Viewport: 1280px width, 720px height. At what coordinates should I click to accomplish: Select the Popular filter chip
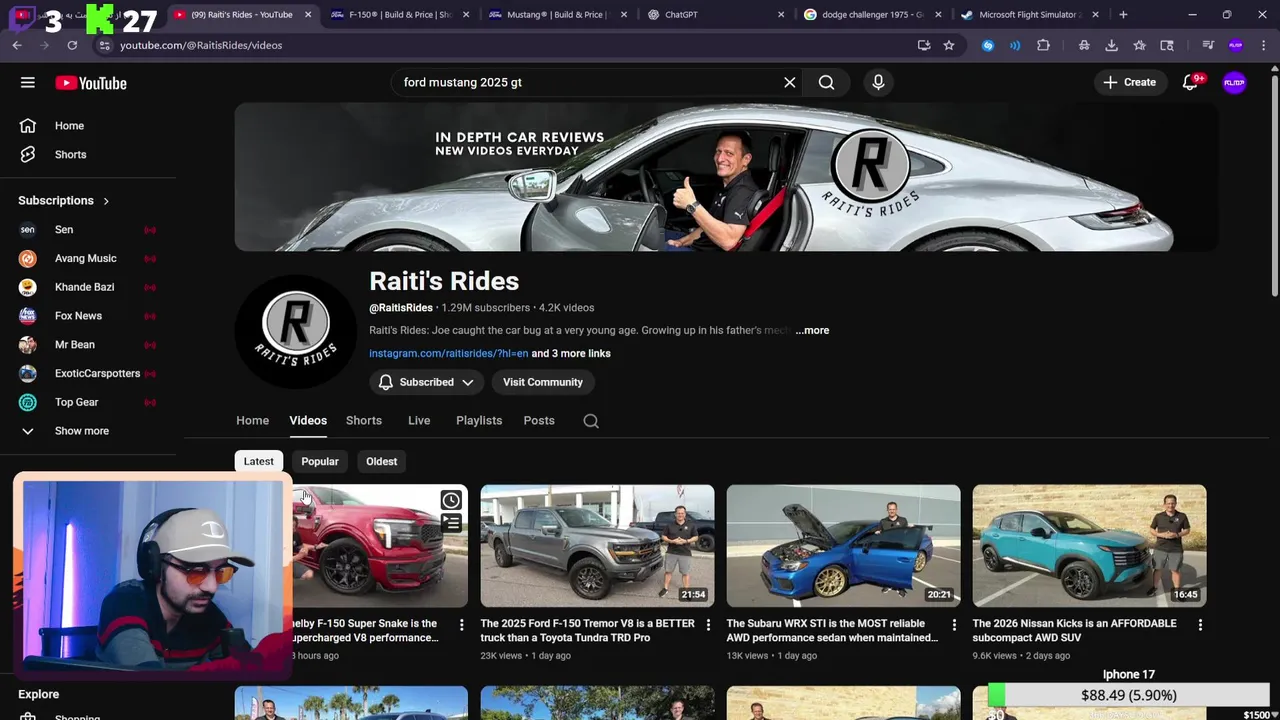[x=320, y=461]
